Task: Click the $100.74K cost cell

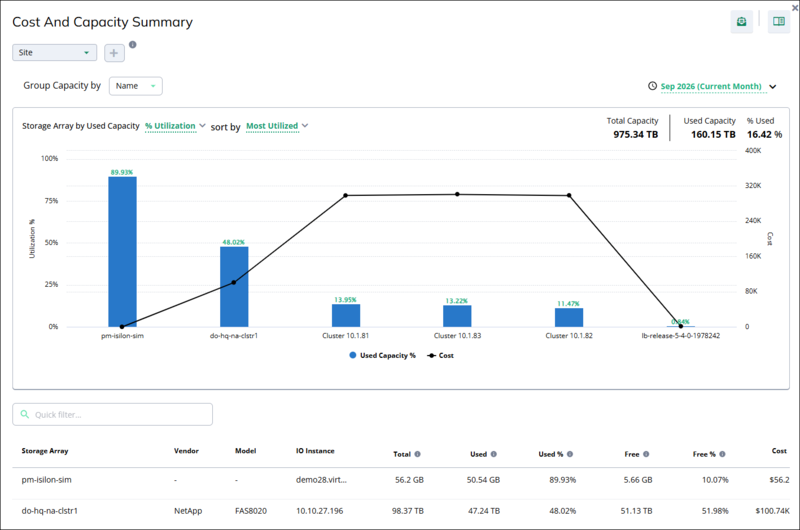Action: pos(772,511)
